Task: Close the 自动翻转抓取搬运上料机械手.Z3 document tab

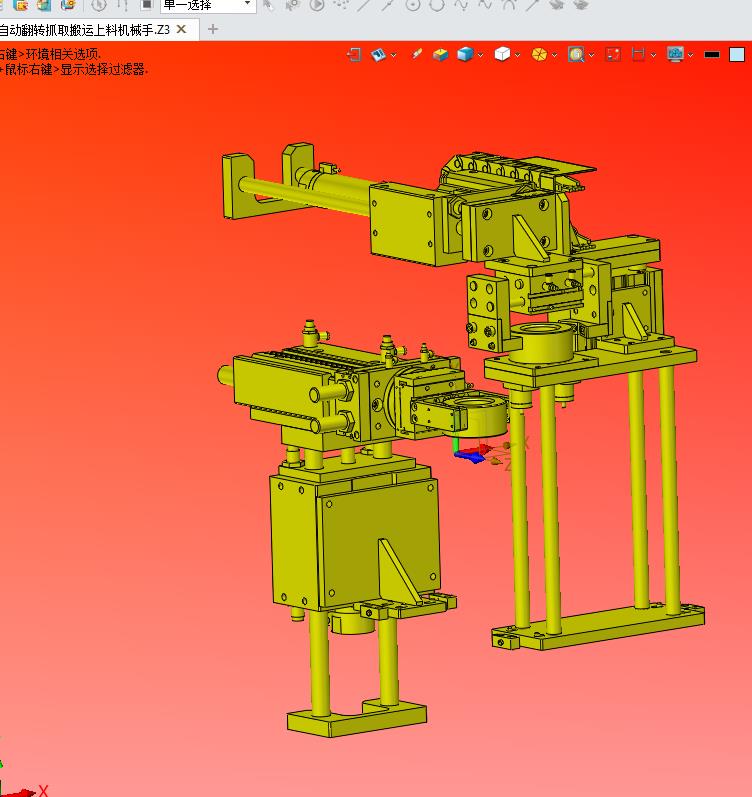Action: click(182, 29)
